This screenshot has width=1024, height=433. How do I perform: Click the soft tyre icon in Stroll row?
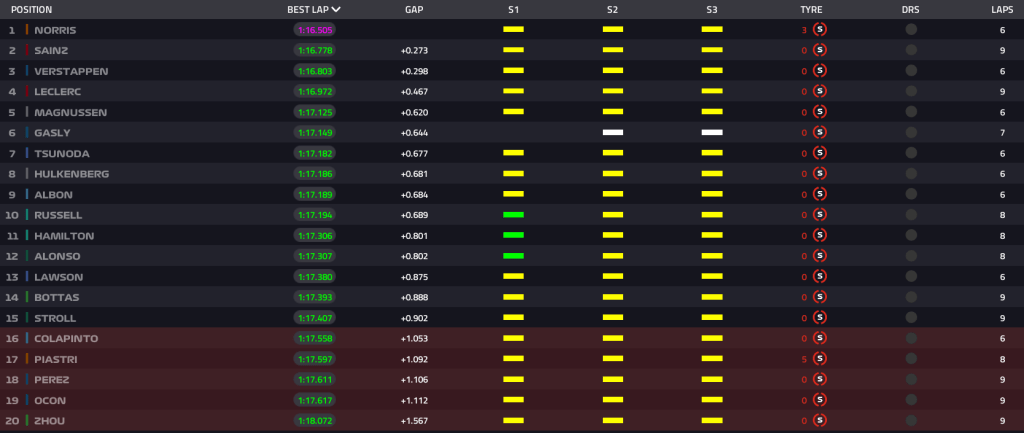coord(820,317)
